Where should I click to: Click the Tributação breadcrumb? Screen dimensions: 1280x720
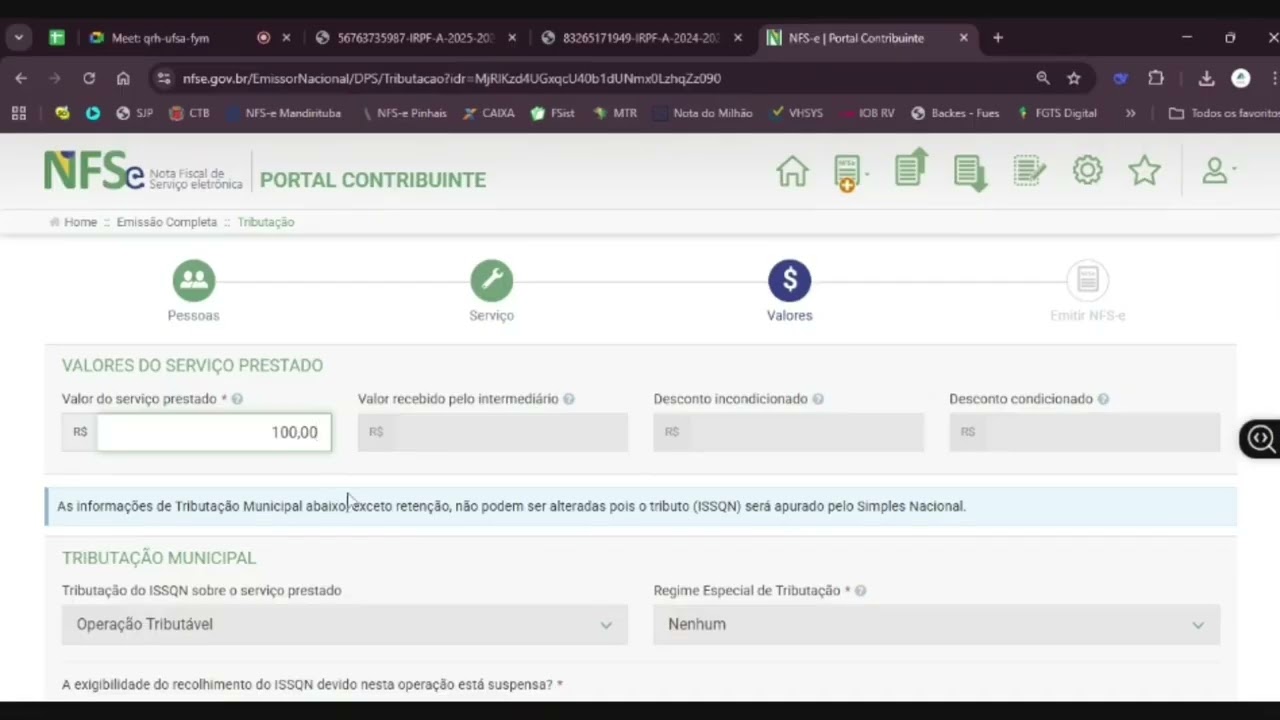266,222
